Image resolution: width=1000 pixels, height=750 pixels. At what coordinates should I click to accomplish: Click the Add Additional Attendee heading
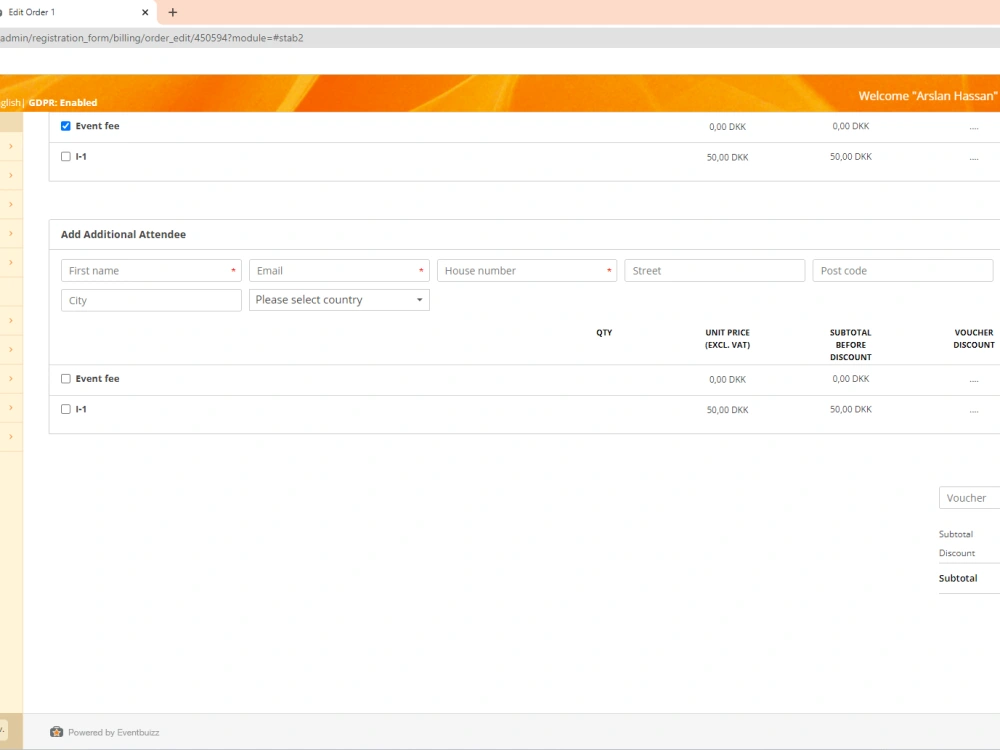click(x=123, y=235)
